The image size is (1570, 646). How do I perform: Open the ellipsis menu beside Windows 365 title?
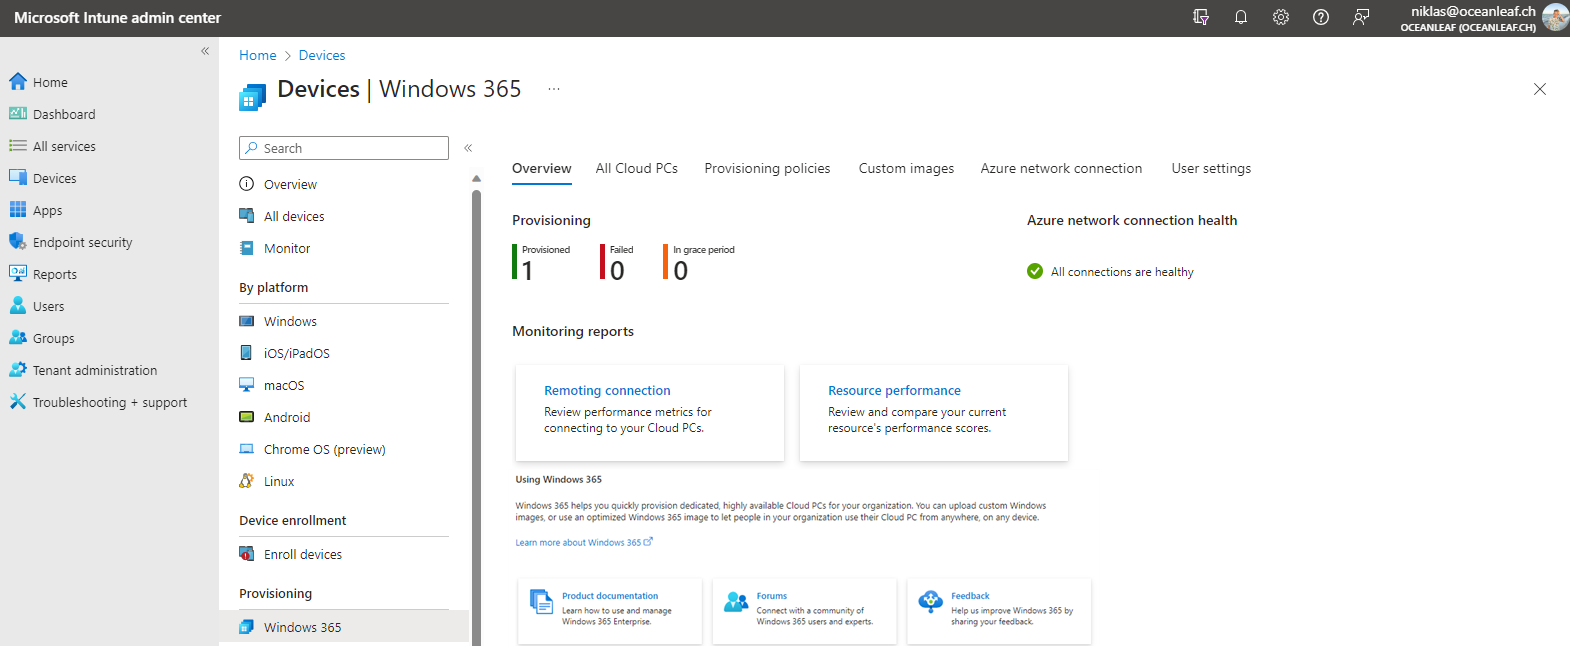coord(554,89)
